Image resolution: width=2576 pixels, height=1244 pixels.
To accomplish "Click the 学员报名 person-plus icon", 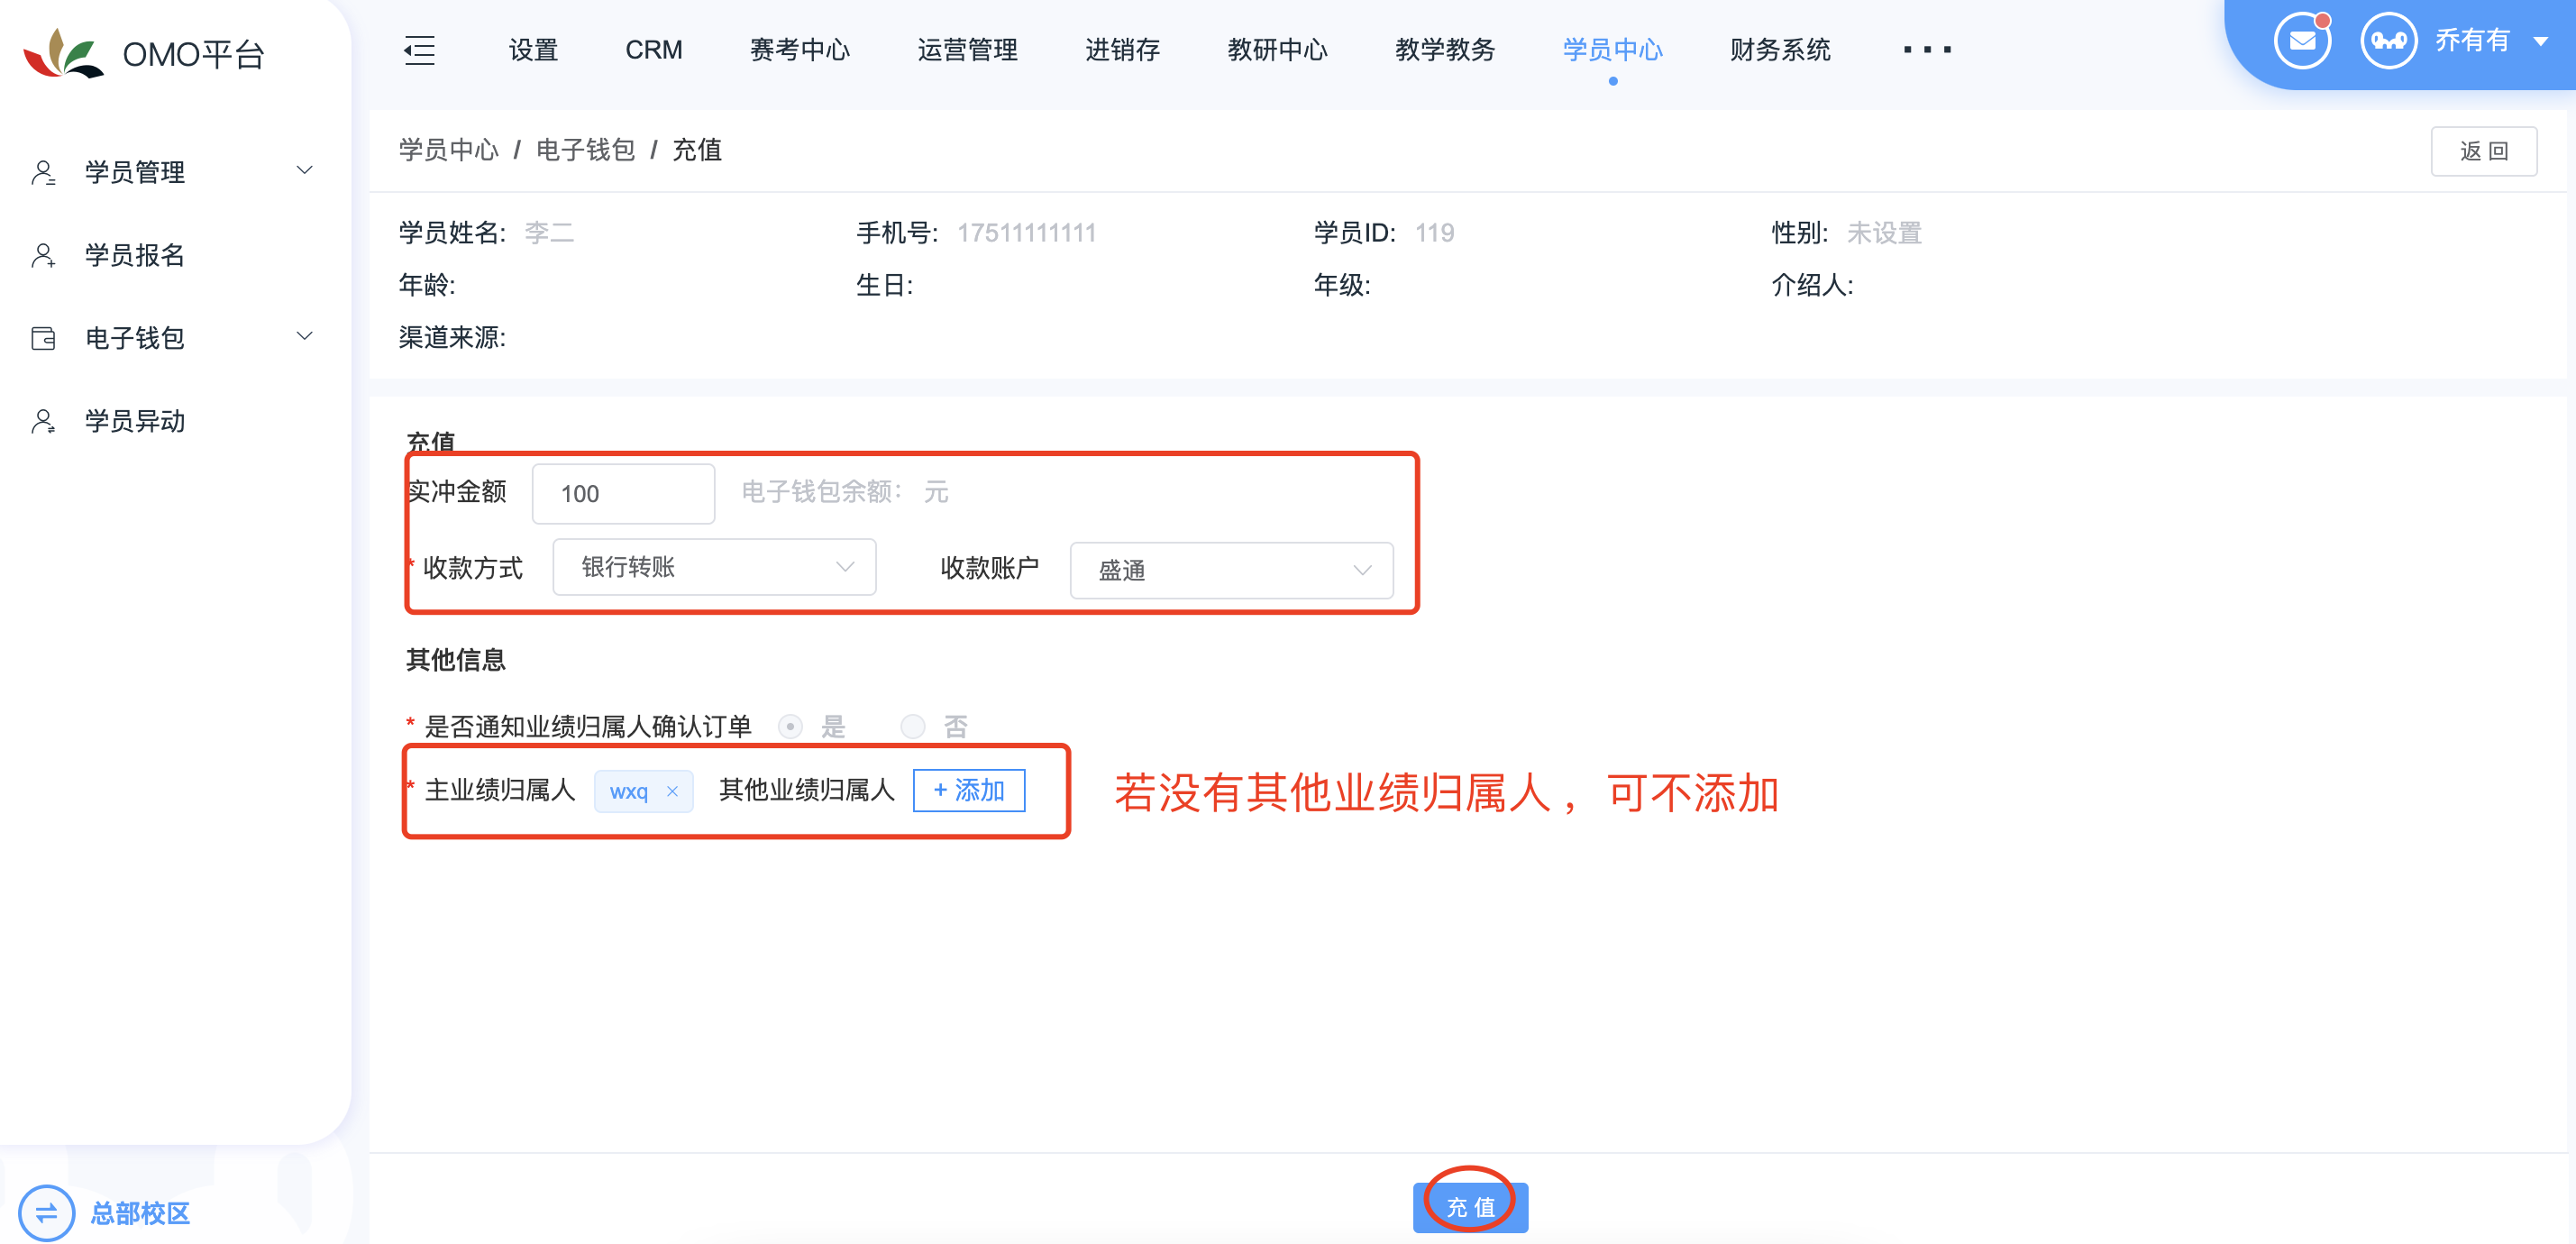I will (x=43, y=255).
